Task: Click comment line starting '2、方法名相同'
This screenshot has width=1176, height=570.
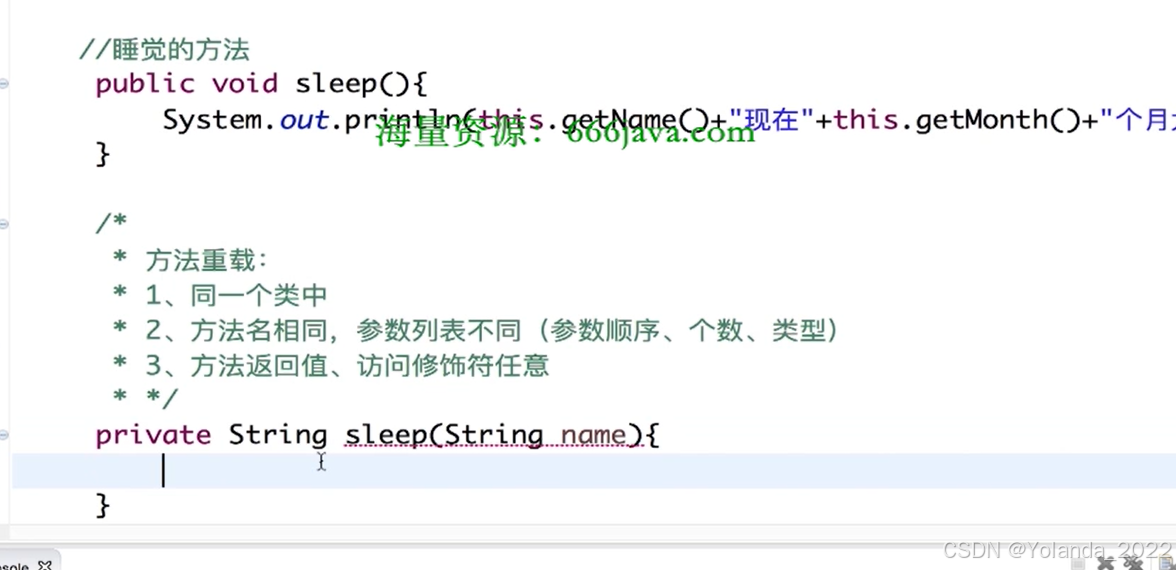Action: coord(491,330)
